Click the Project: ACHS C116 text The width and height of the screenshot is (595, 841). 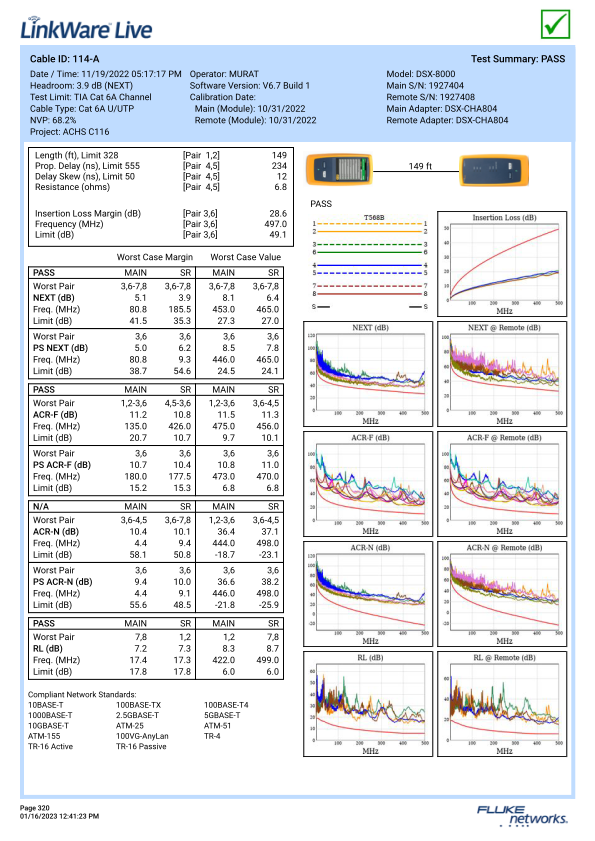[x=70, y=131]
